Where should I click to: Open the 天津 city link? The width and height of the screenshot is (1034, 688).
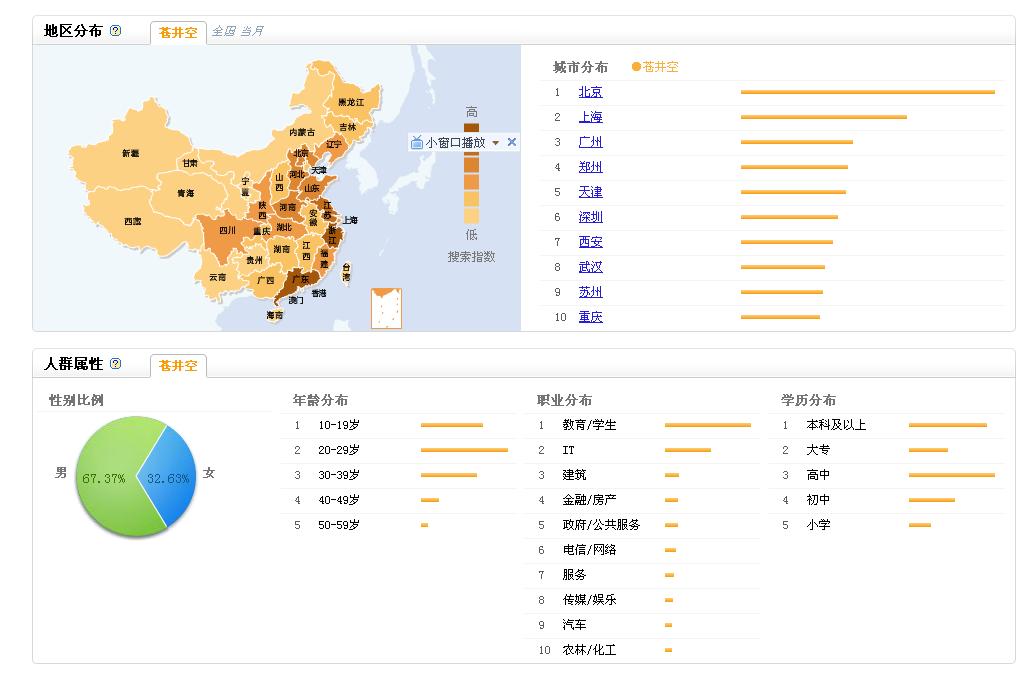(590, 192)
